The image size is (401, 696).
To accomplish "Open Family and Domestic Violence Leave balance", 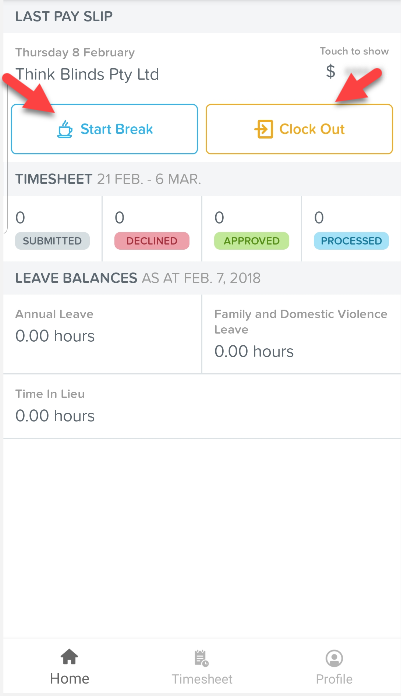I will 302,334.
